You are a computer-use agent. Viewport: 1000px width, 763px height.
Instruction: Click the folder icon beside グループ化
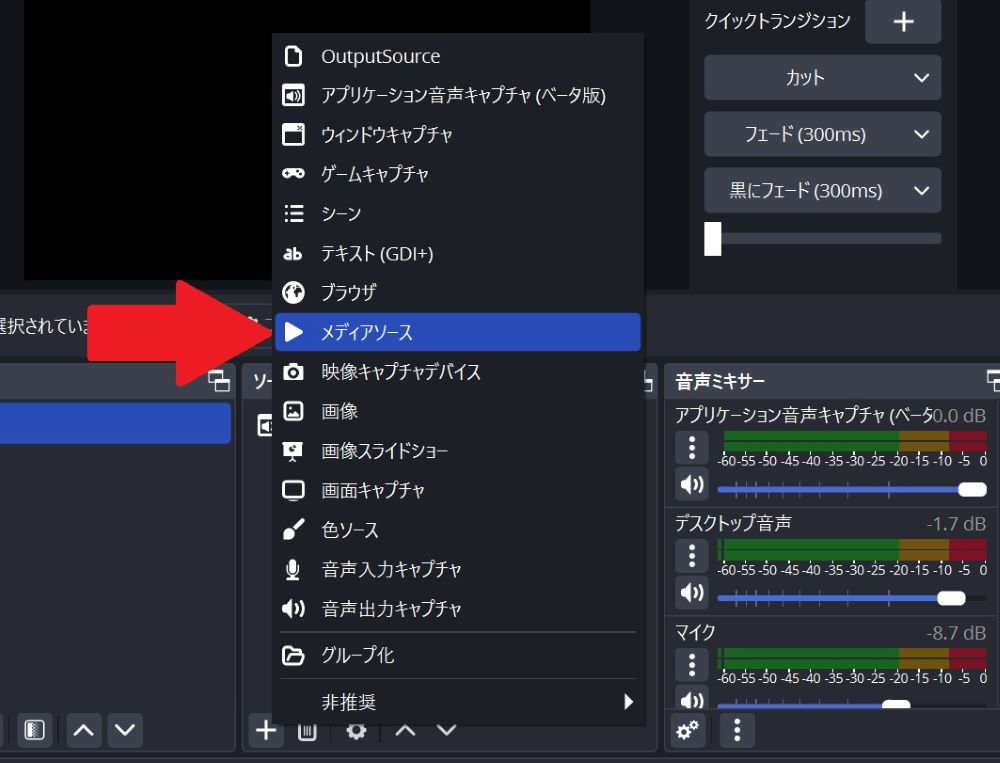[x=293, y=655]
